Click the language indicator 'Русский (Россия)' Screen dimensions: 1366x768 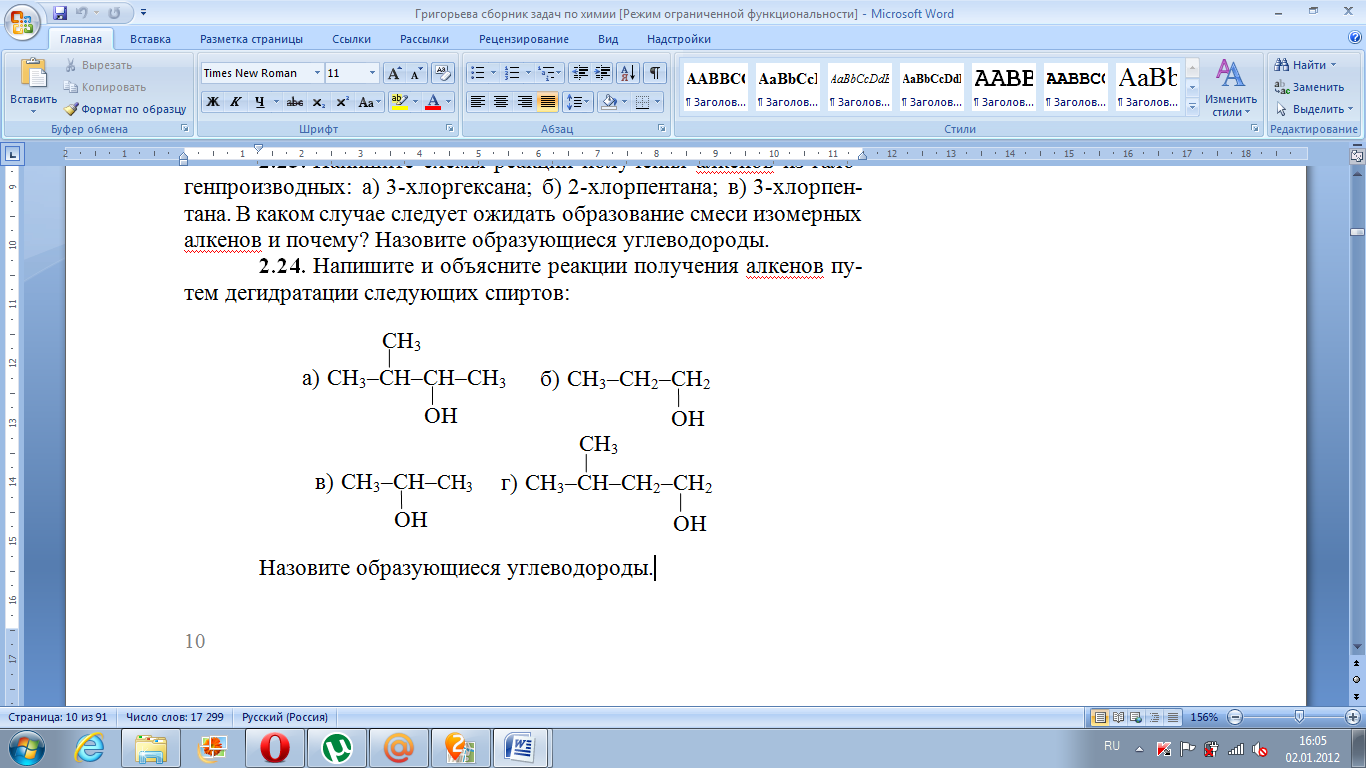click(285, 717)
